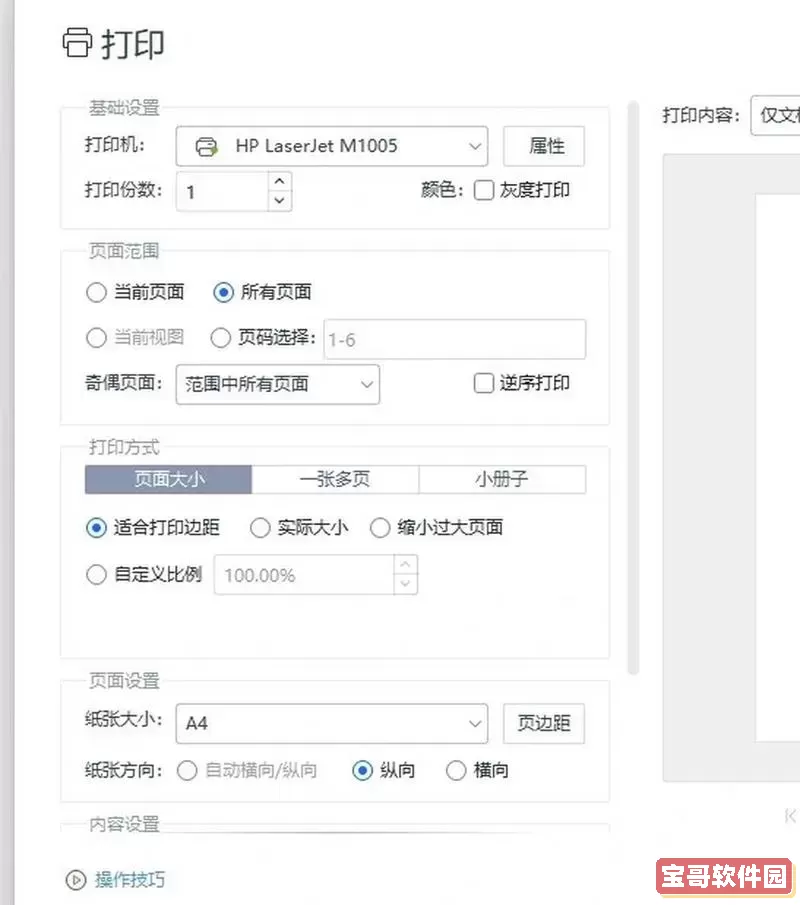The width and height of the screenshot is (800, 905).
Task: Select the 当前视图 radio button
Action: (x=96, y=338)
